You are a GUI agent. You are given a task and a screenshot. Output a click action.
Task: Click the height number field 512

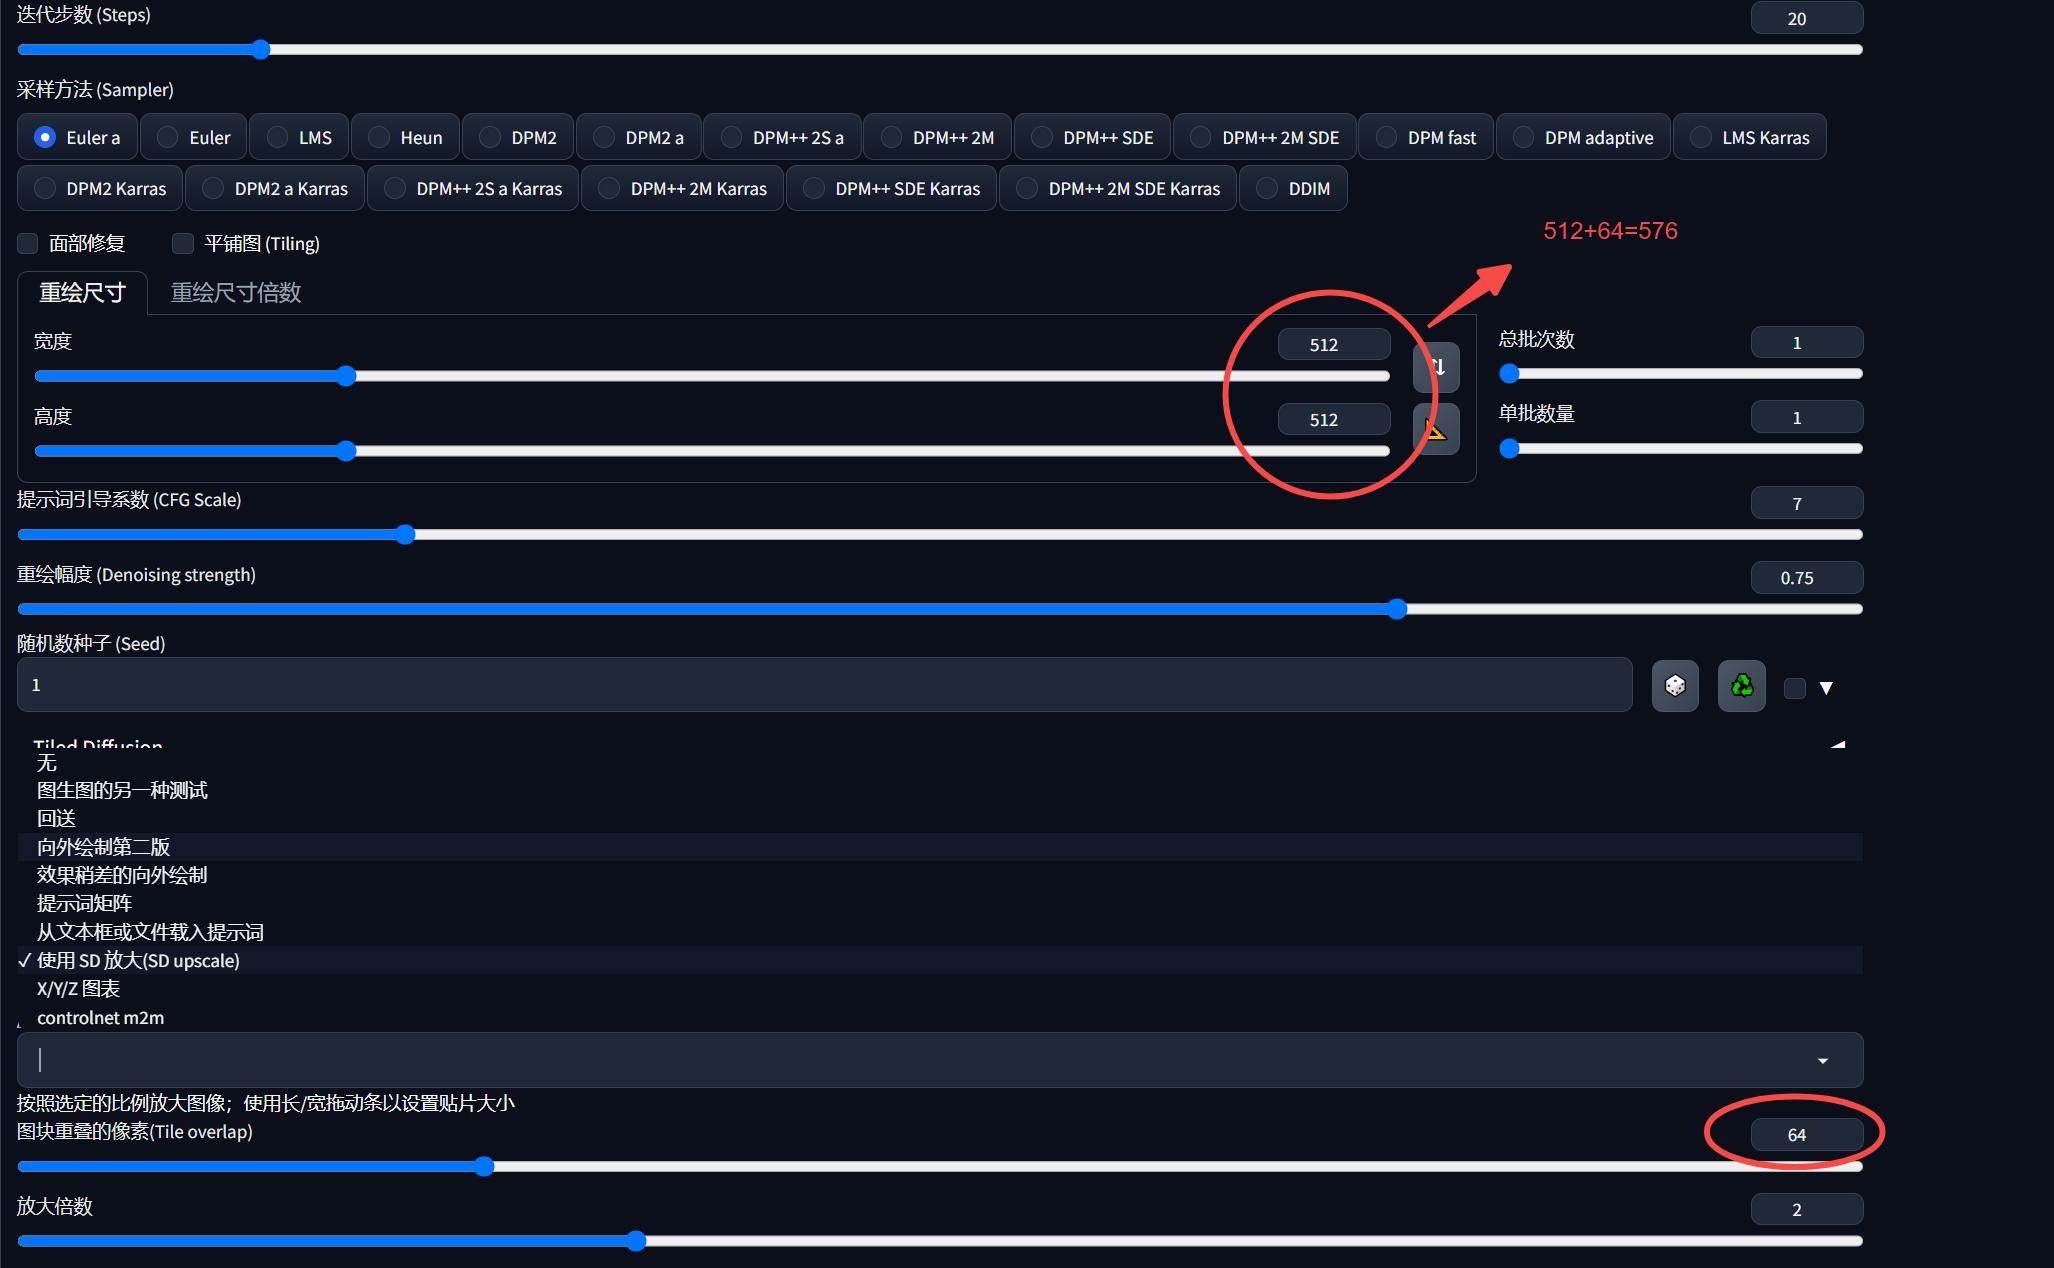click(x=1334, y=419)
